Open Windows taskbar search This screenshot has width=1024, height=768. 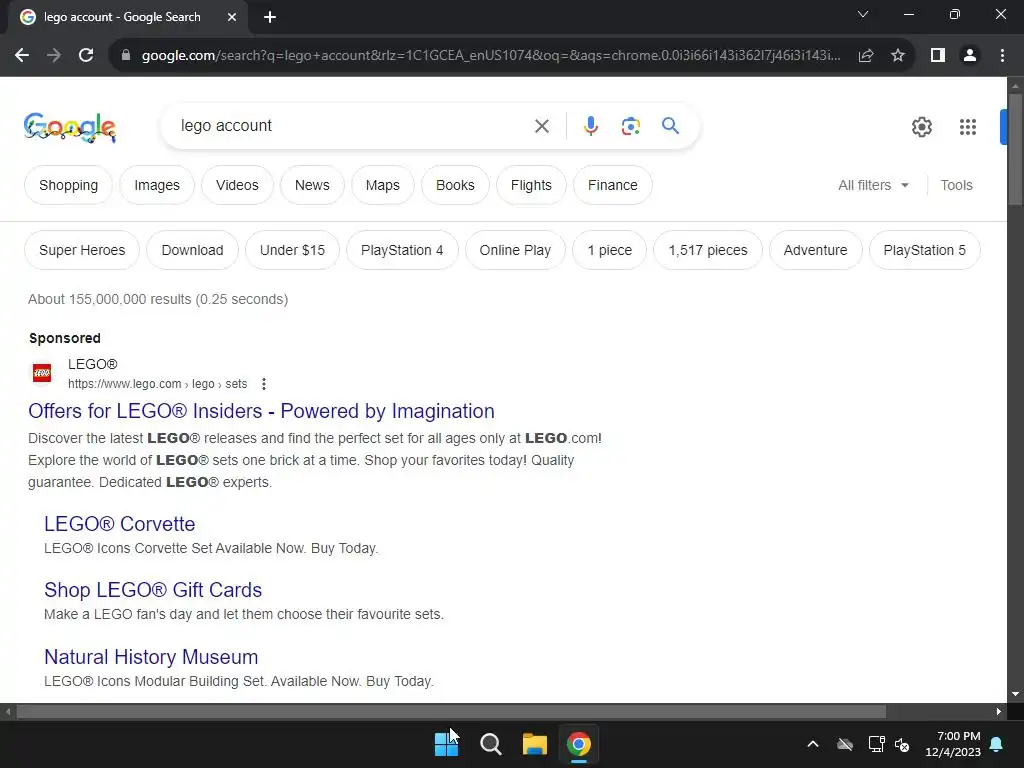(490, 744)
